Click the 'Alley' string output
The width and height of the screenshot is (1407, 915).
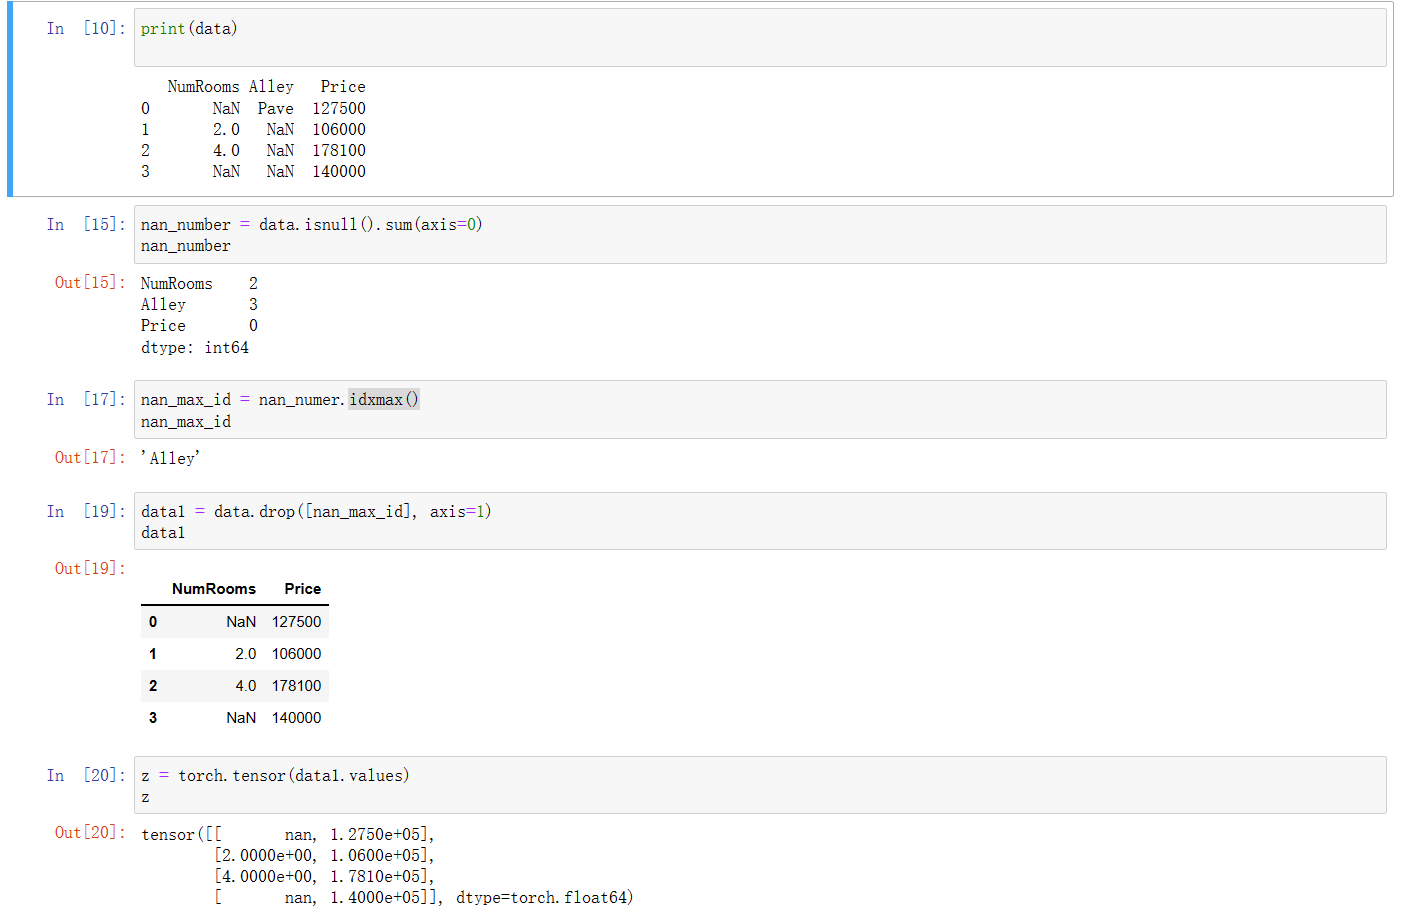(x=171, y=458)
